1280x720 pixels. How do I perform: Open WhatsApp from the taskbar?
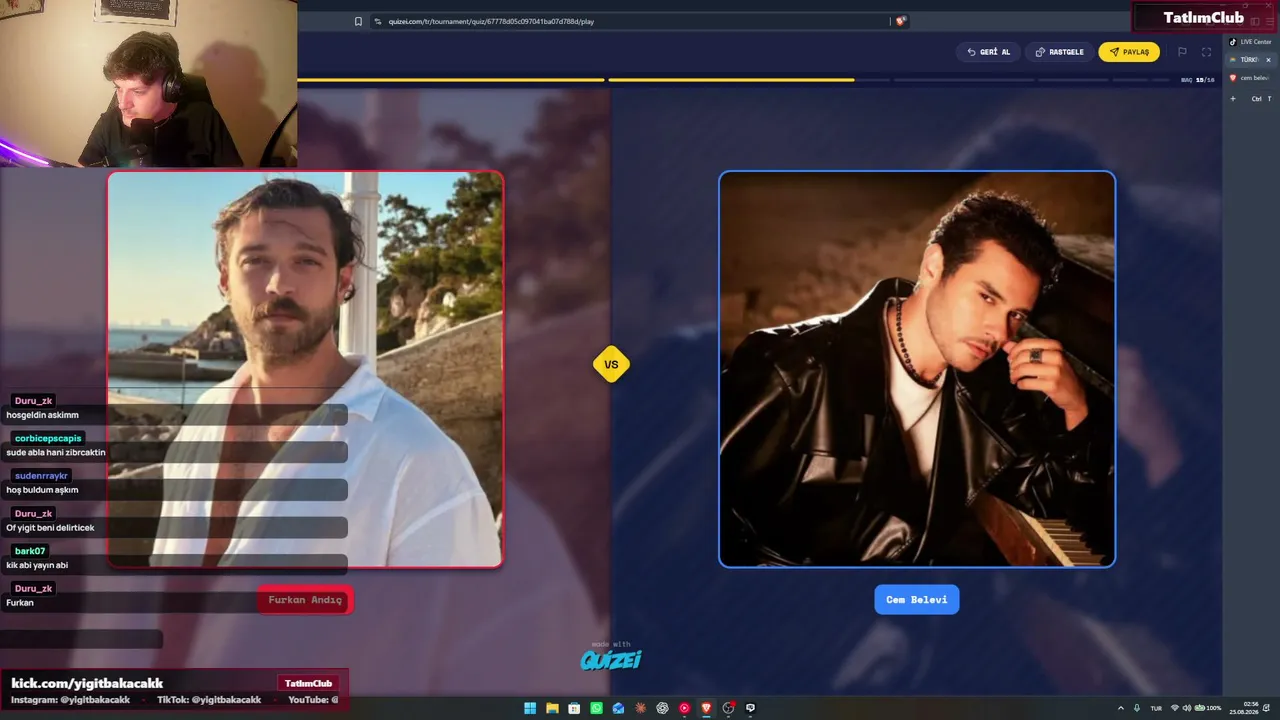(x=596, y=708)
